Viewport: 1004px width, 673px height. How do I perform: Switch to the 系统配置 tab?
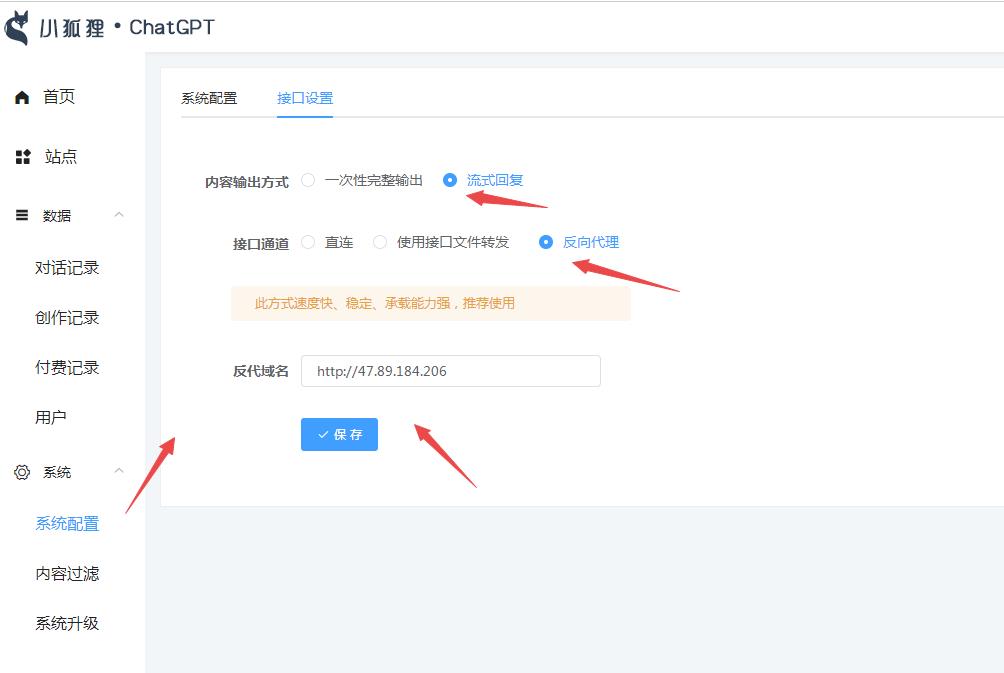(209, 98)
